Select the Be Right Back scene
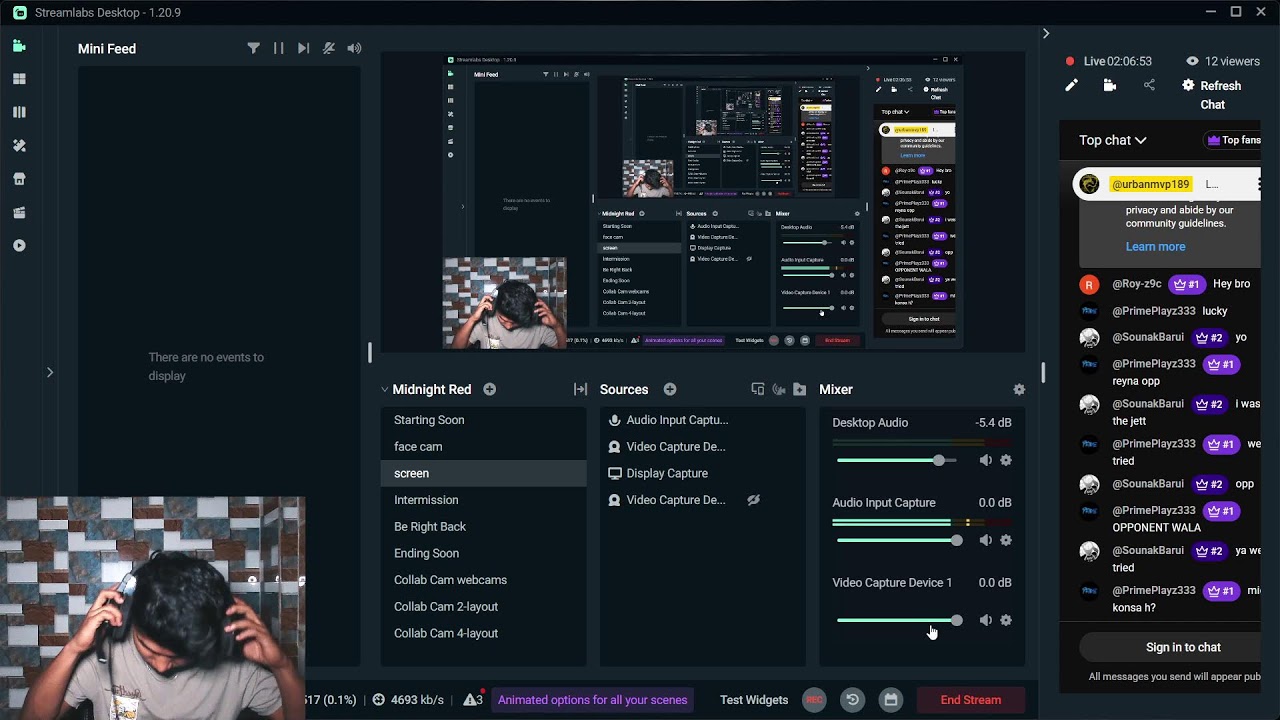The width and height of the screenshot is (1280, 720). click(x=483, y=527)
